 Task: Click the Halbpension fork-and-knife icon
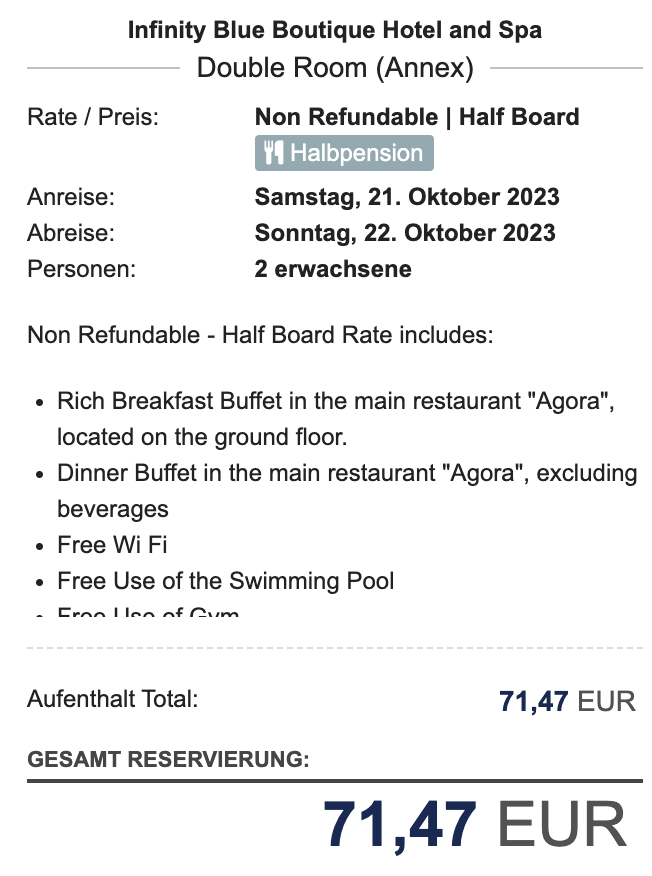pos(274,153)
